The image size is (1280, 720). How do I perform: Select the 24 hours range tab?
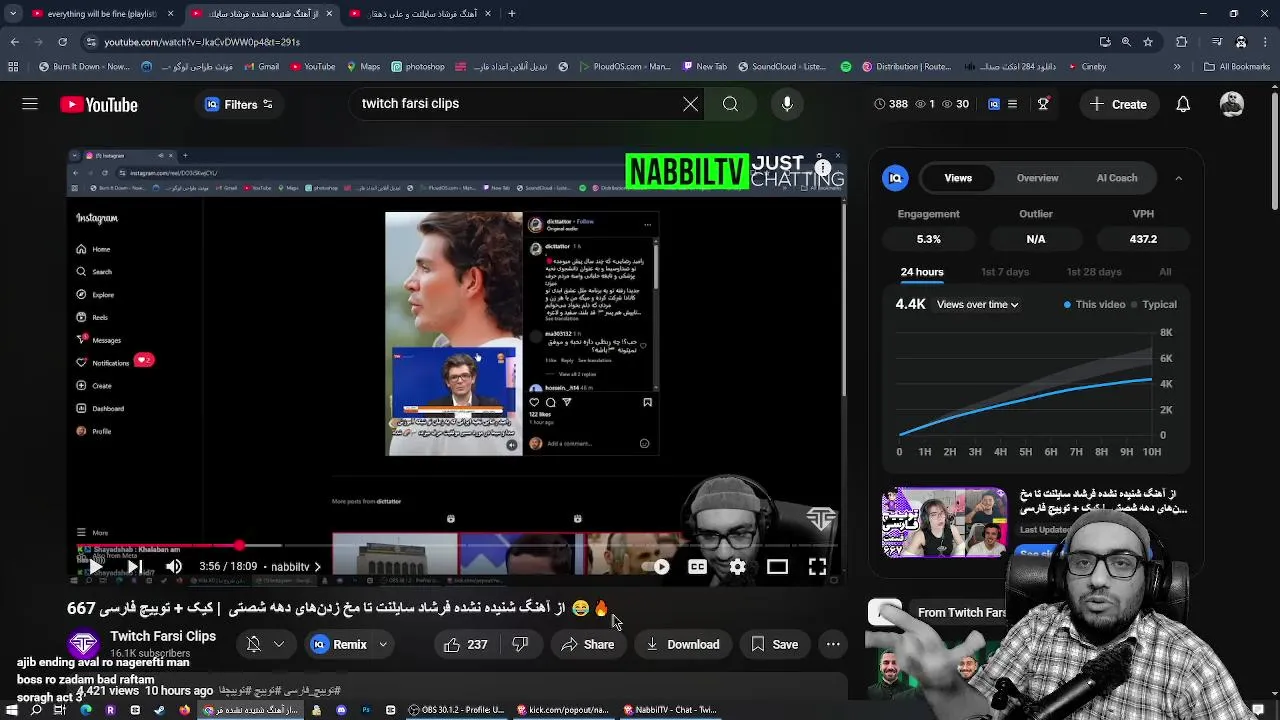[x=922, y=272]
